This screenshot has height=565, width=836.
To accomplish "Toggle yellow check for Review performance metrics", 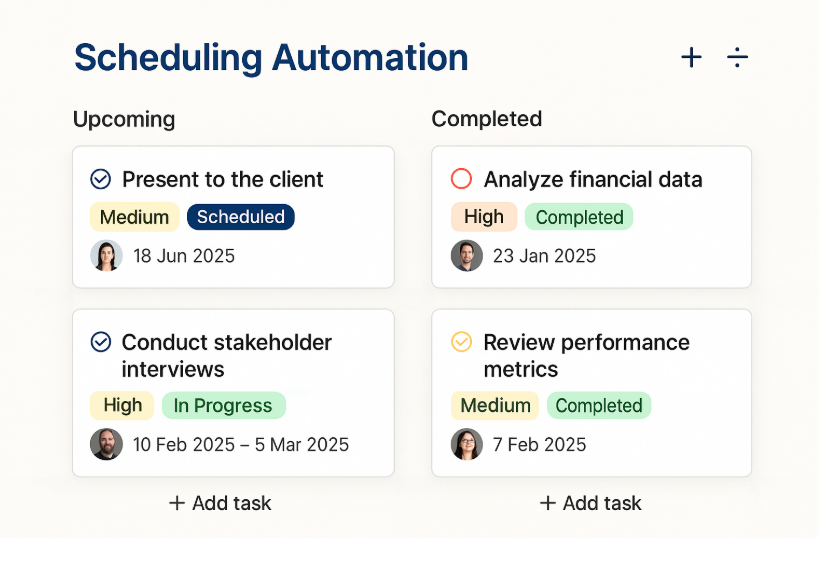I will tap(461, 342).
